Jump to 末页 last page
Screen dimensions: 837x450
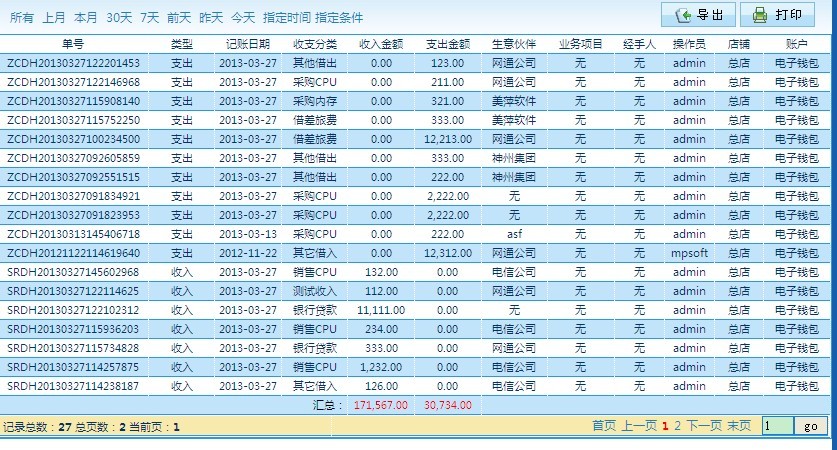pos(739,426)
